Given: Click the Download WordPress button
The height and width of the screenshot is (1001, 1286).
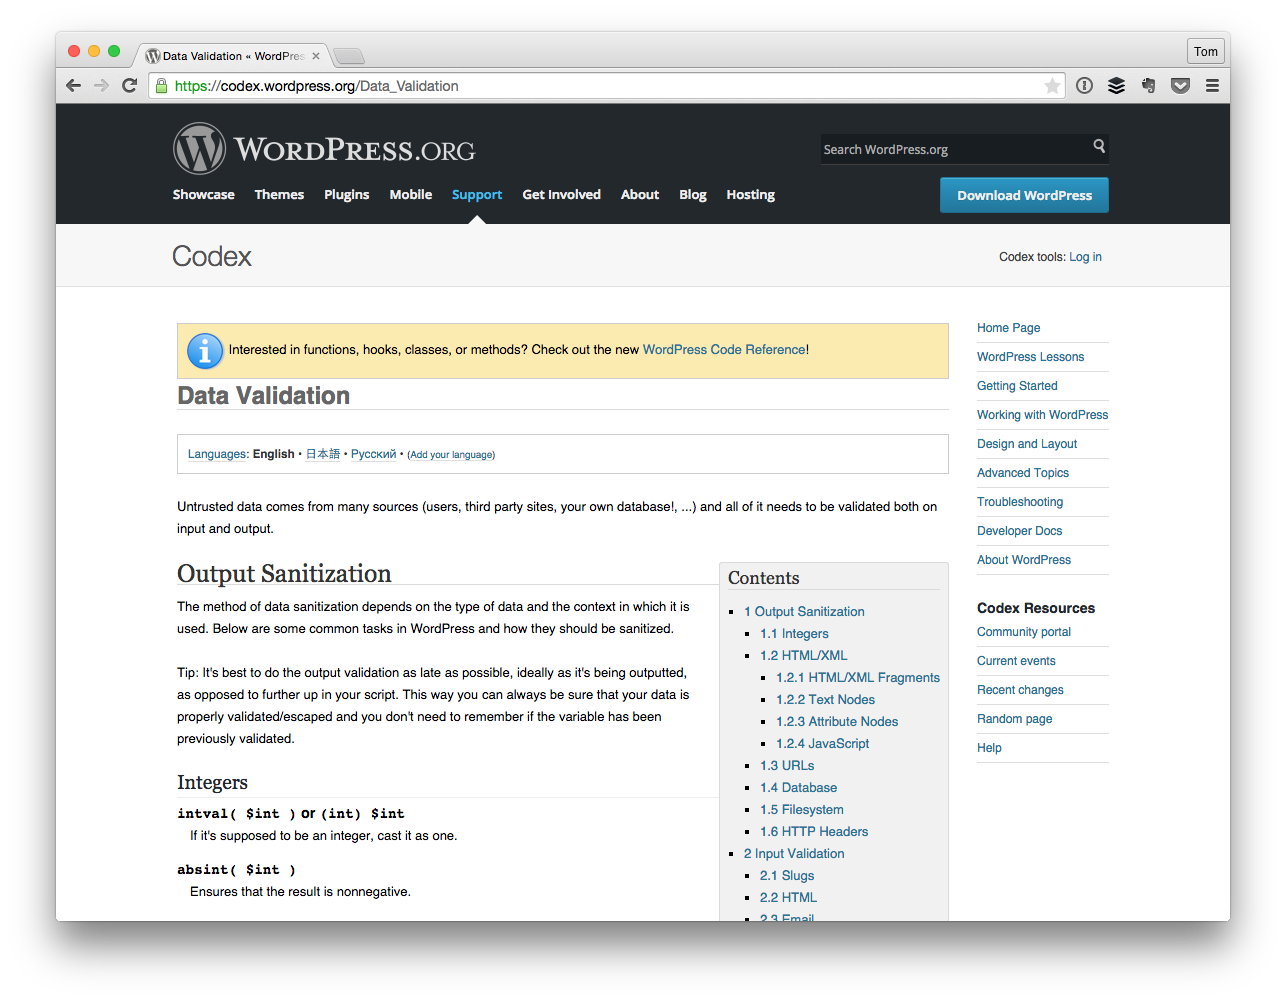Looking at the screenshot, I should 1024,195.
